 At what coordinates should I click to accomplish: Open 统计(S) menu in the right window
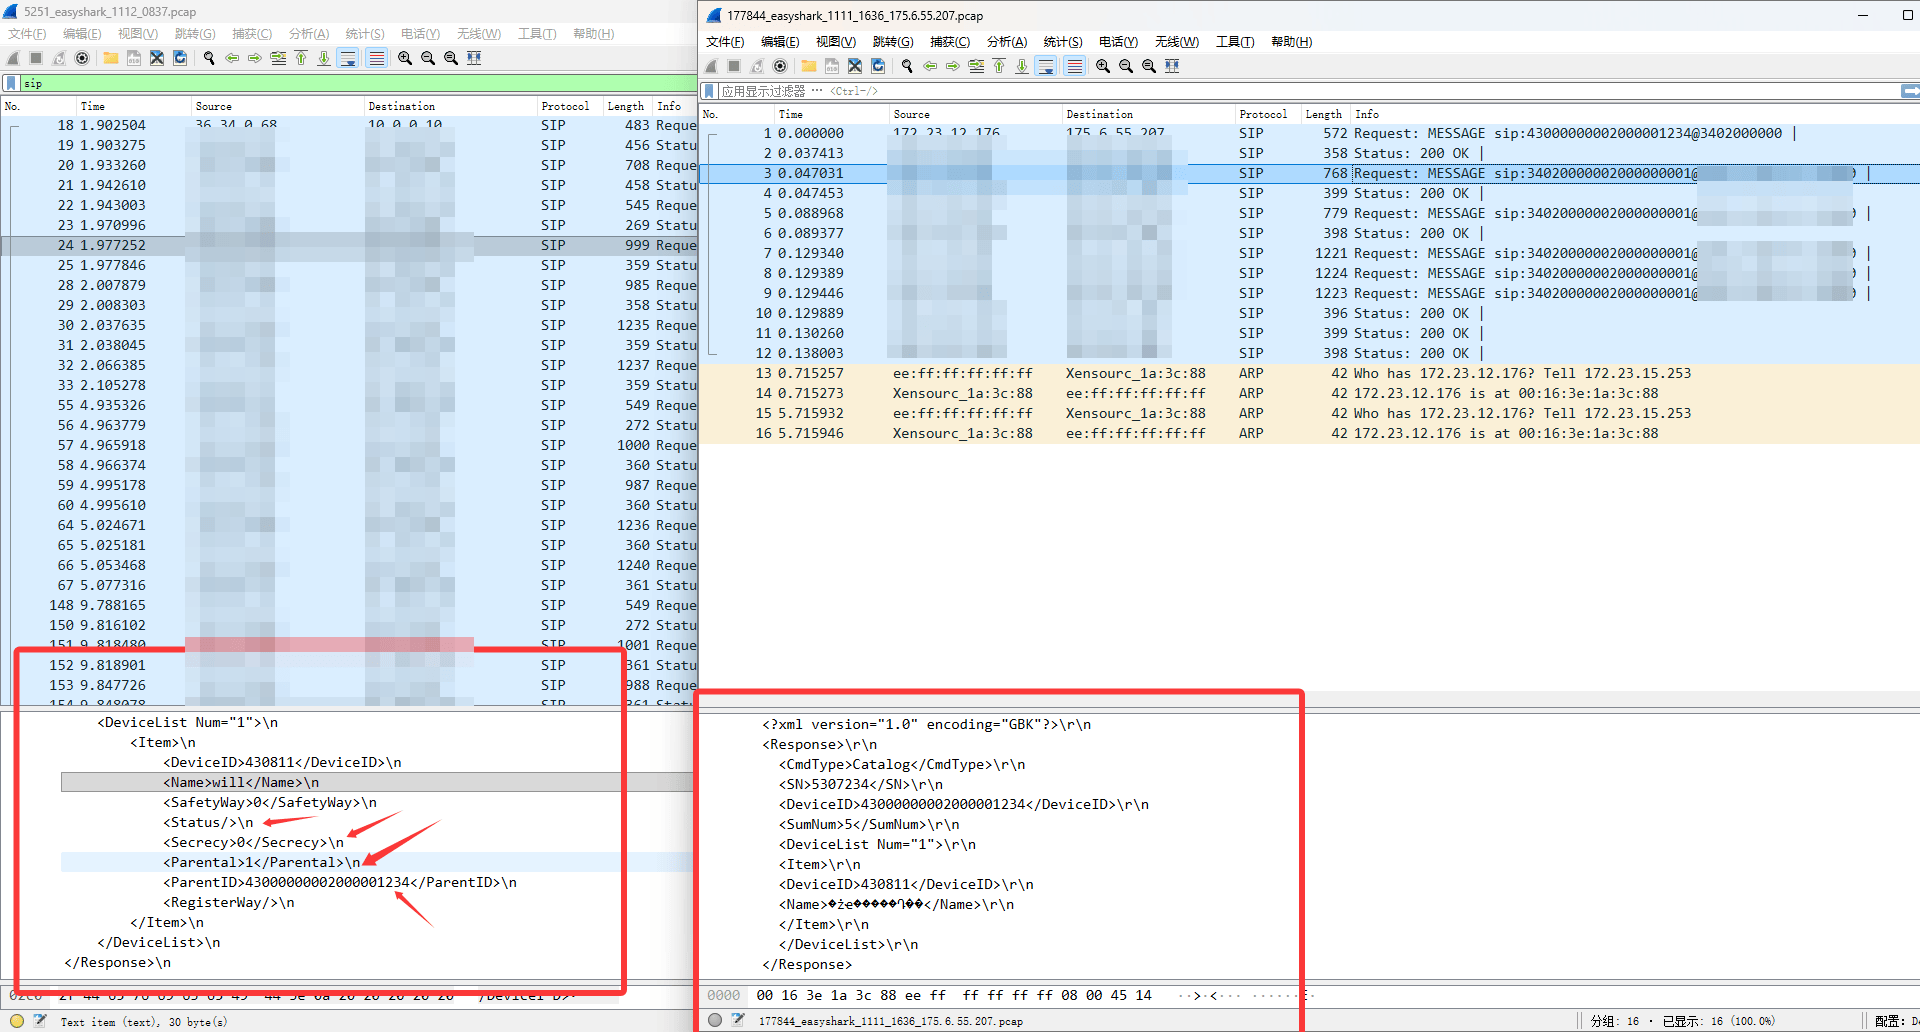pos(1062,42)
